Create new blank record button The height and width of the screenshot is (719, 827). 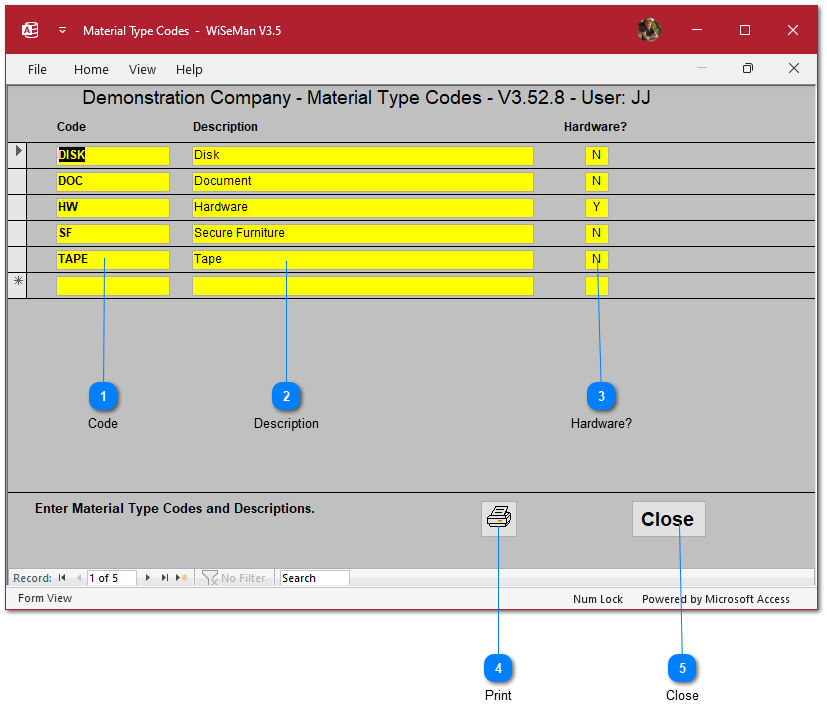tap(180, 578)
